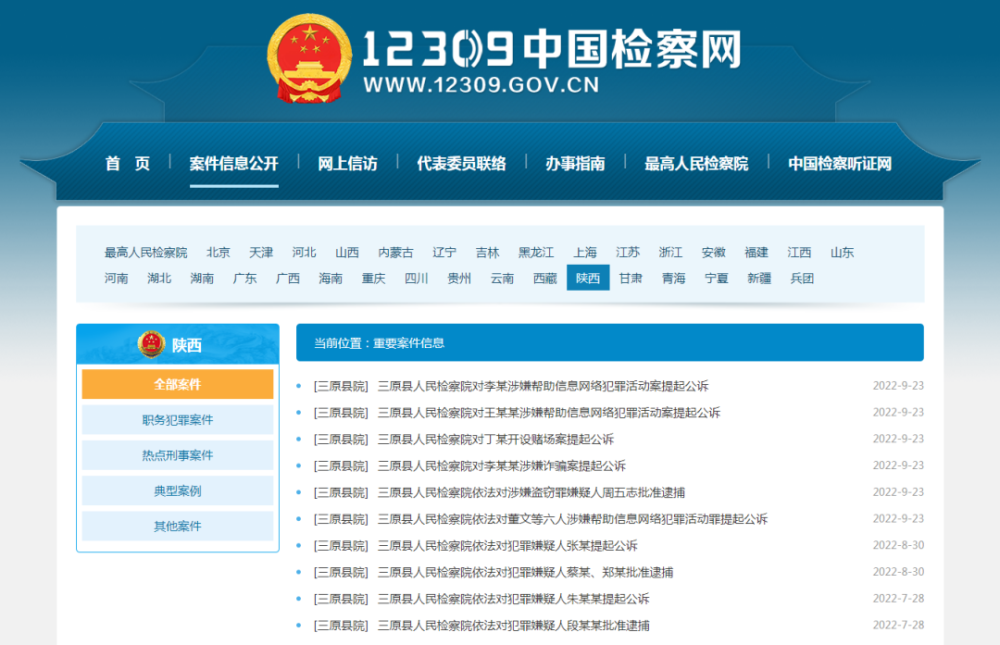Click the WWW.12309.GOV.CN site address text
Viewport: 1000px width, 645px height.
[482, 85]
